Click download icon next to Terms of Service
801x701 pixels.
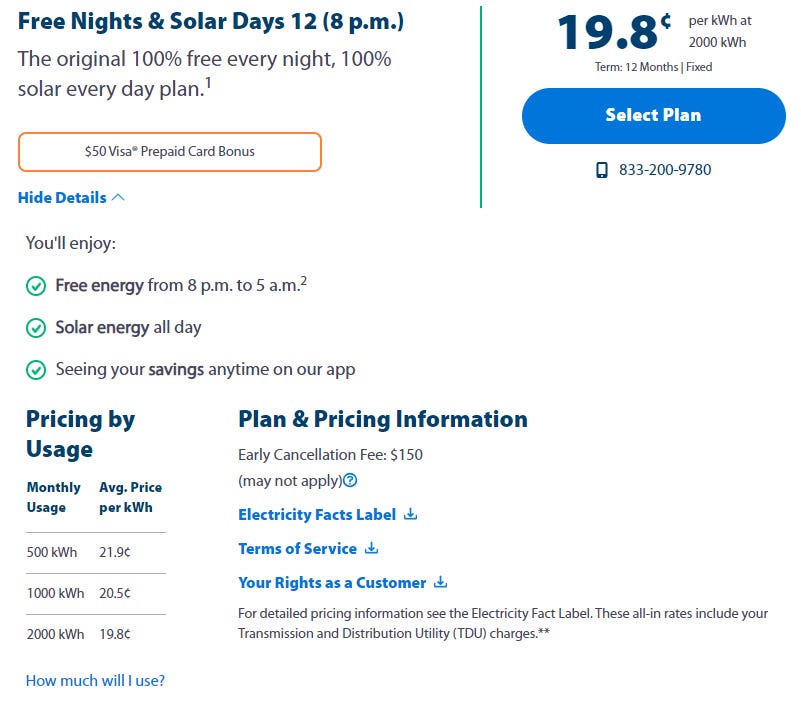coord(371,549)
